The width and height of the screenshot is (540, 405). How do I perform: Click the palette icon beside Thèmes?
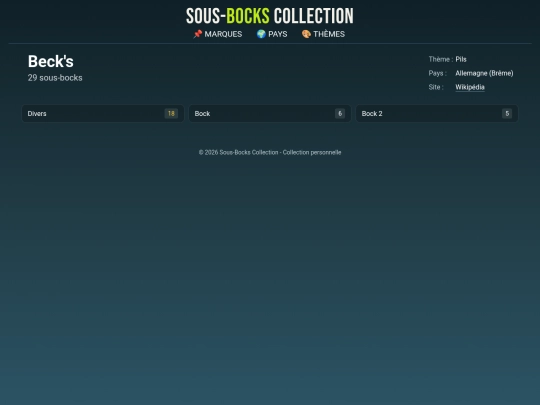[x=306, y=34]
